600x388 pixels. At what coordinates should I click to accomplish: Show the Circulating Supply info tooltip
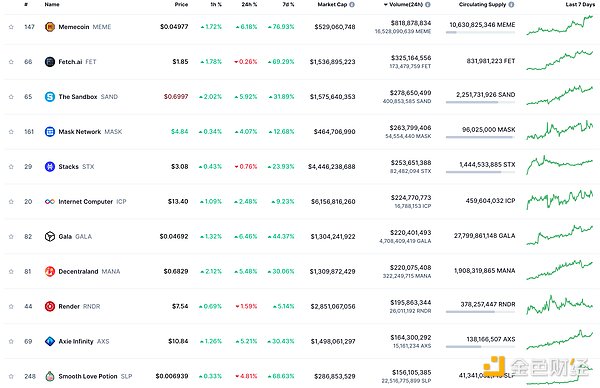[x=511, y=5]
